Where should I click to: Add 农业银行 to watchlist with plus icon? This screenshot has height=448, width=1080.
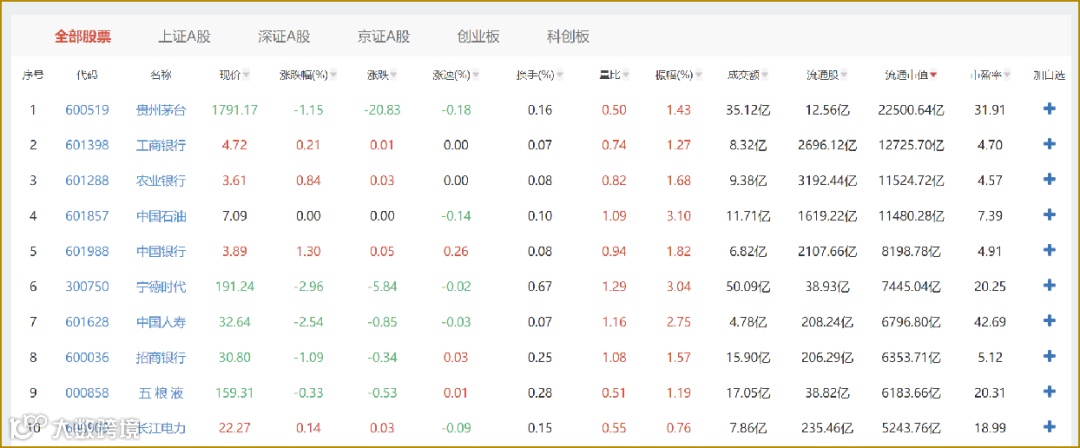[x=1050, y=179]
